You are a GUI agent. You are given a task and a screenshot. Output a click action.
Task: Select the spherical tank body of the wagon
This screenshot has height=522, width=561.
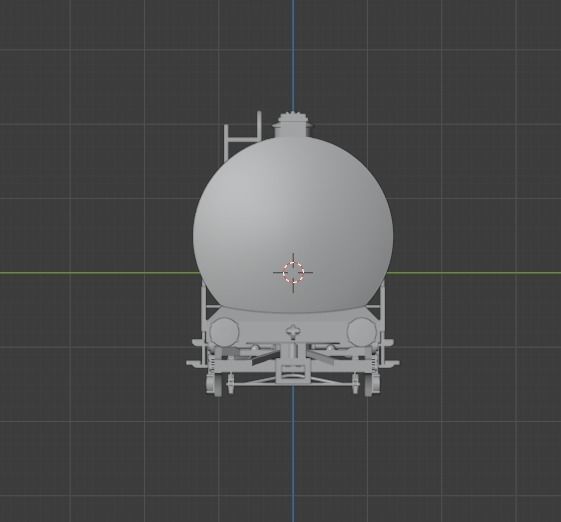(293, 224)
